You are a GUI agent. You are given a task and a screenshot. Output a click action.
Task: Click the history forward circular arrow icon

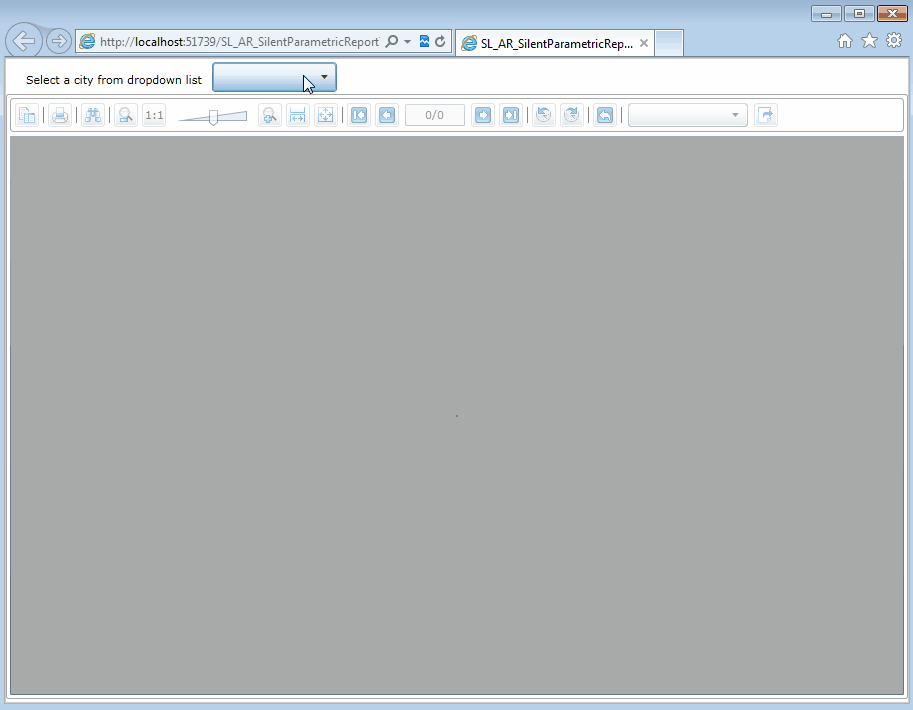click(572, 115)
